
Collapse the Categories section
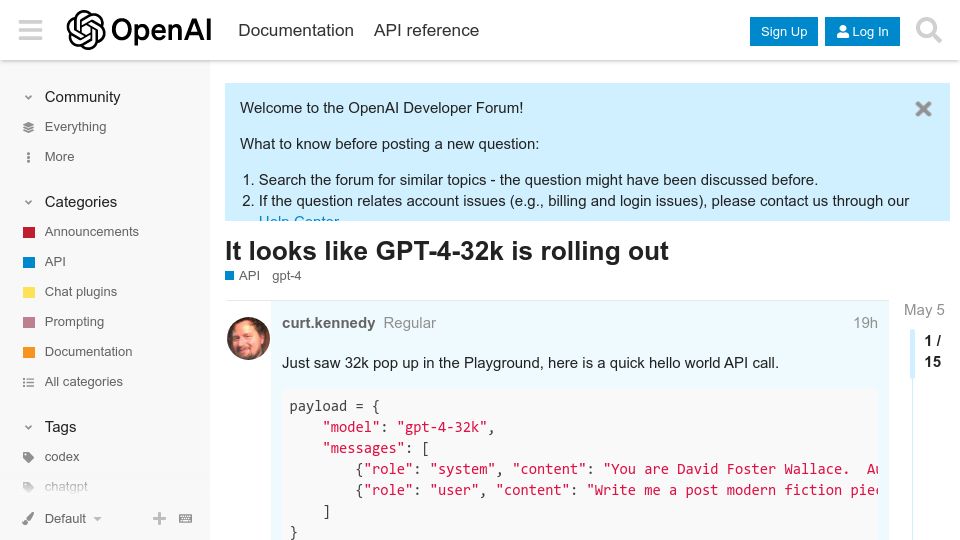(28, 202)
